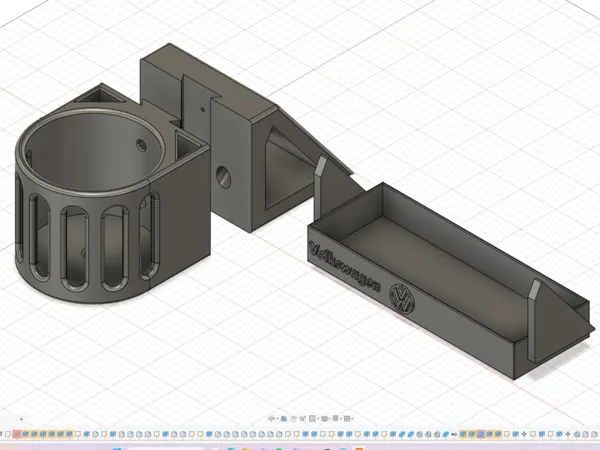The width and height of the screenshot is (600, 450).
Task: Select the round hole on the bracket block
Action: [223, 176]
